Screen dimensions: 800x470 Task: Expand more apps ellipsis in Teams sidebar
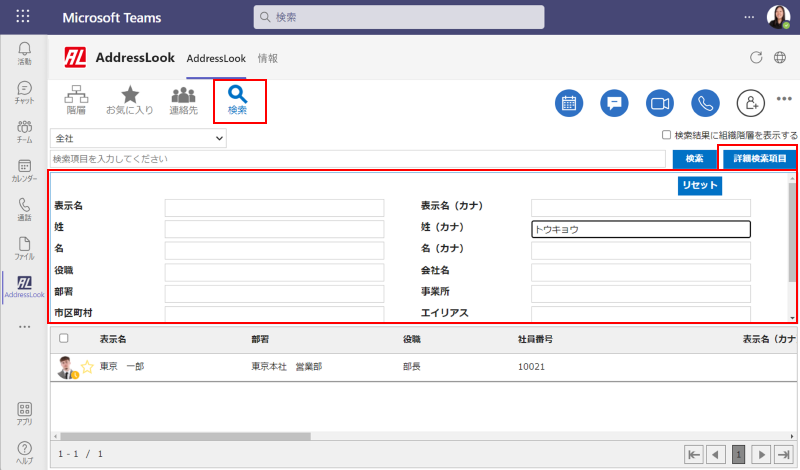tap(24, 327)
